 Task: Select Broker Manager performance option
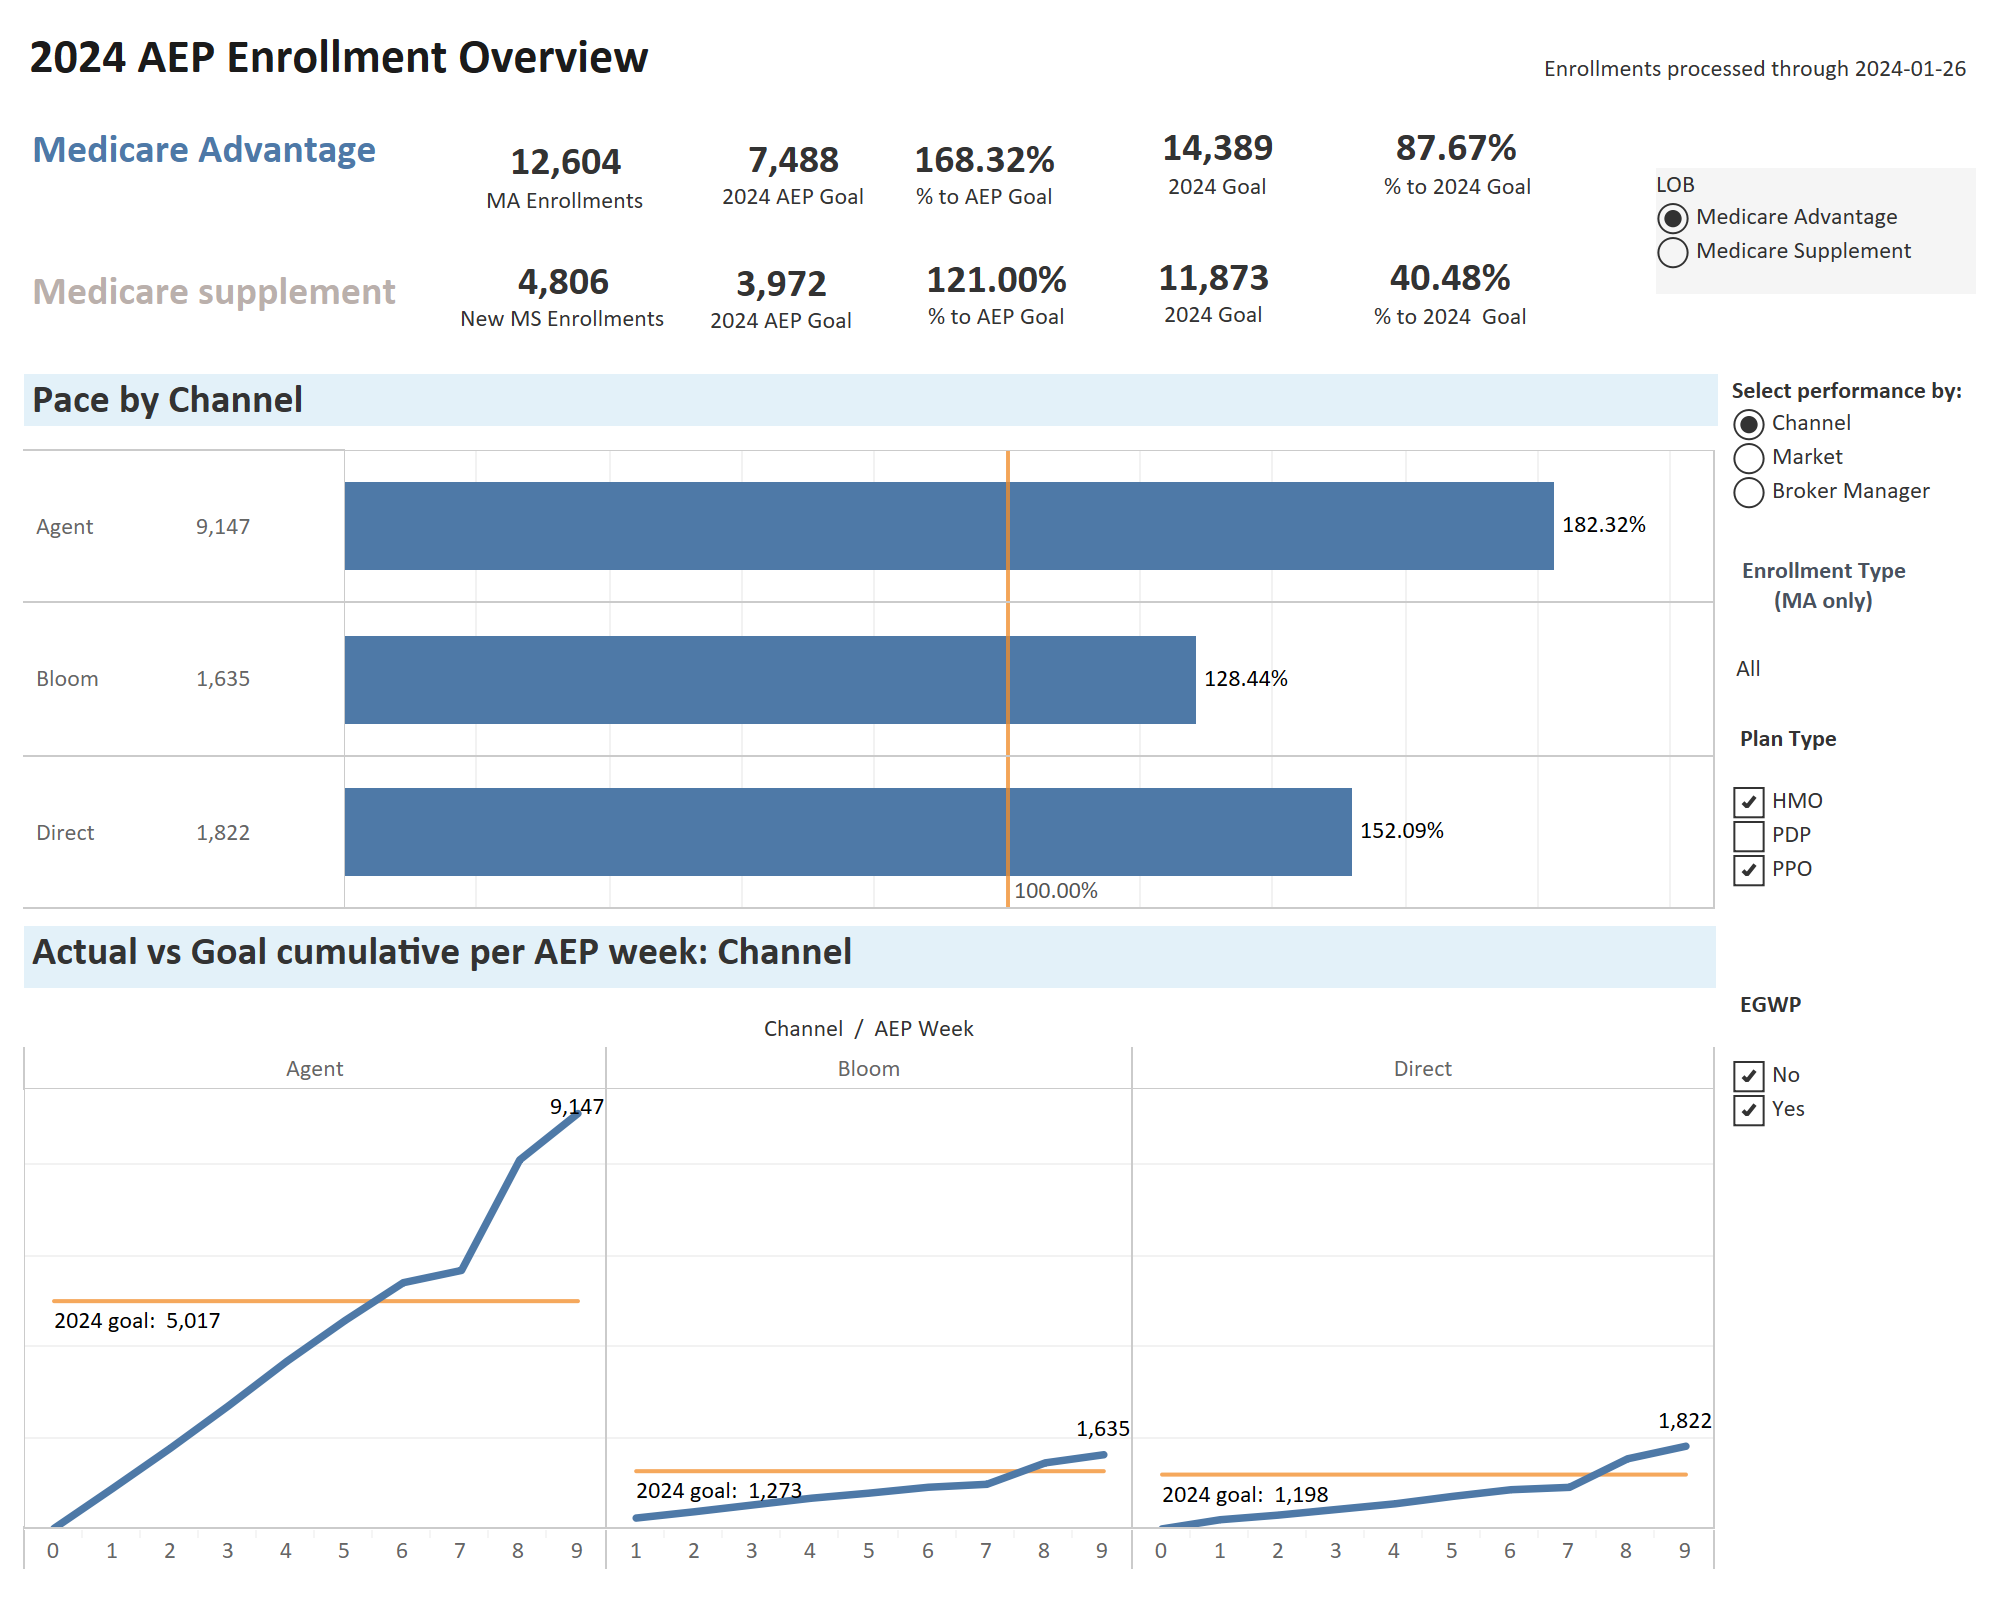(1748, 492)
